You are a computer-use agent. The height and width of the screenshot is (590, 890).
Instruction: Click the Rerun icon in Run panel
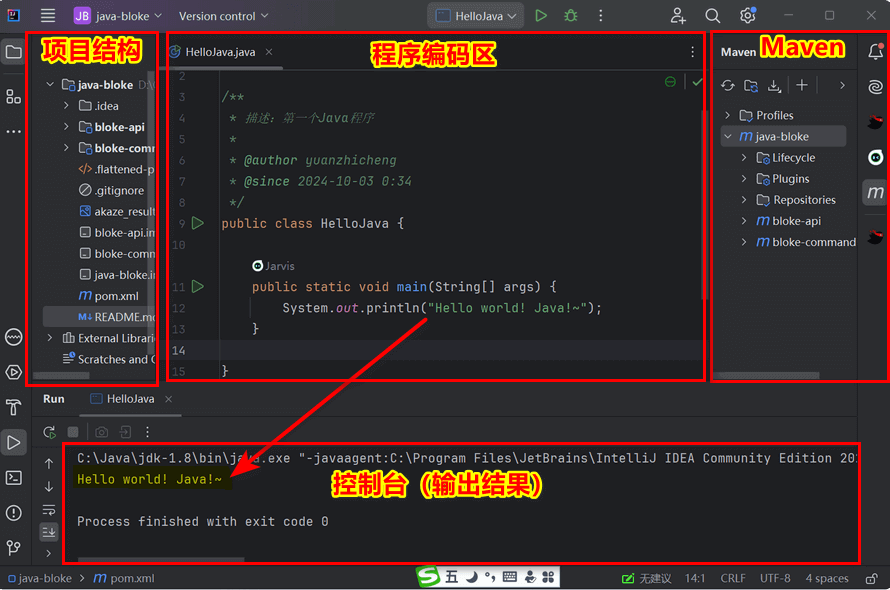tap(49, 432)
